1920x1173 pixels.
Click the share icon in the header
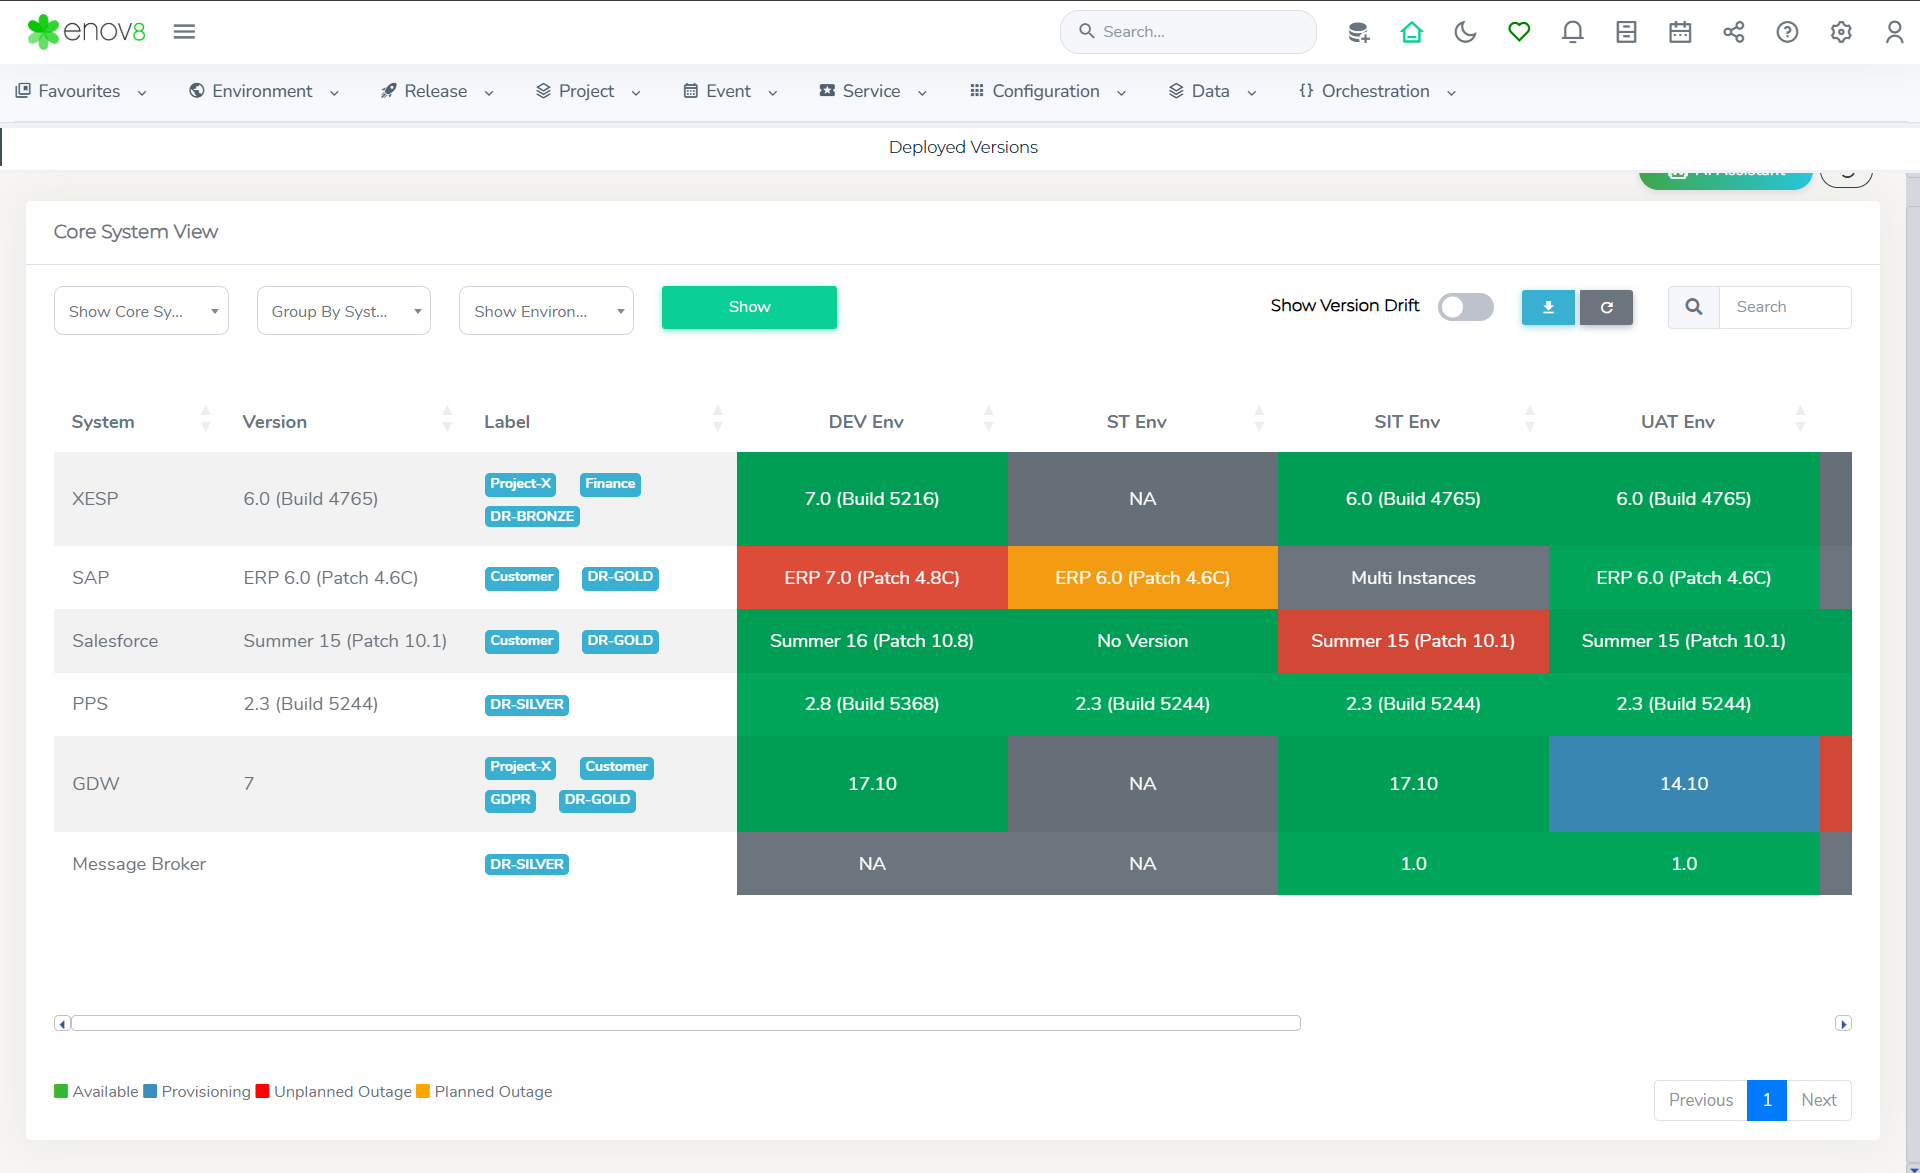(x=1733, y=32)
